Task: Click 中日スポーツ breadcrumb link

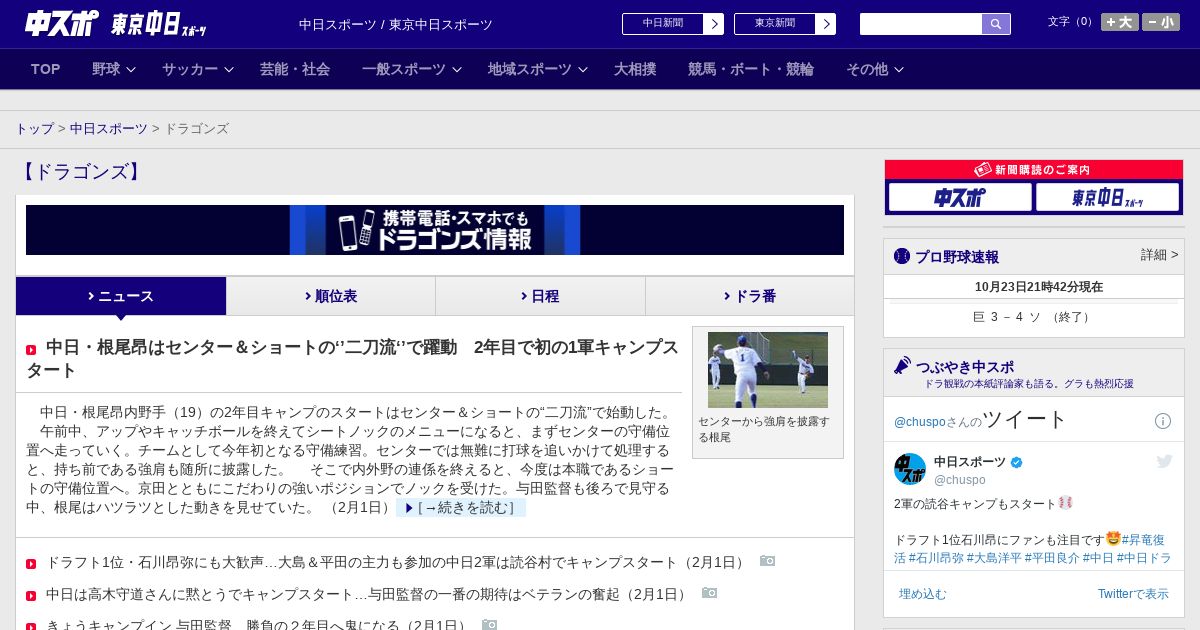Action: point(109,129)
